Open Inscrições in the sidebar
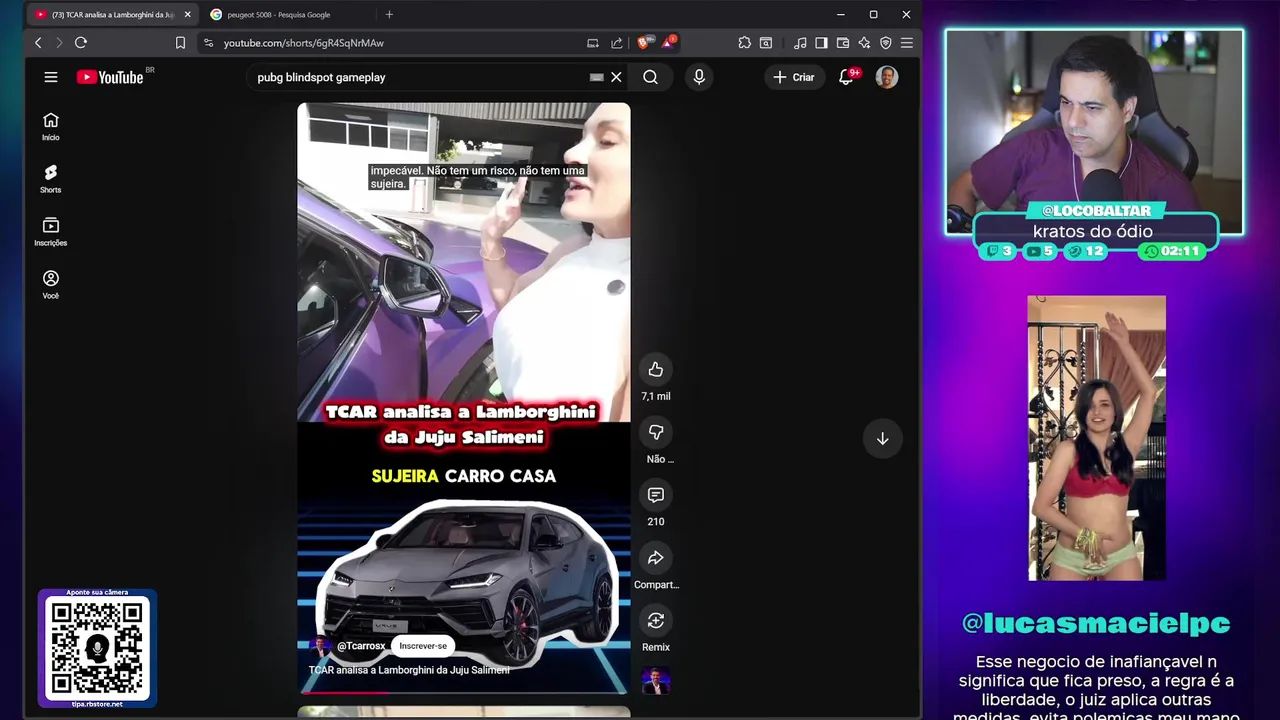This screenshot has height=720, width=1280. (x=51, y=232)
